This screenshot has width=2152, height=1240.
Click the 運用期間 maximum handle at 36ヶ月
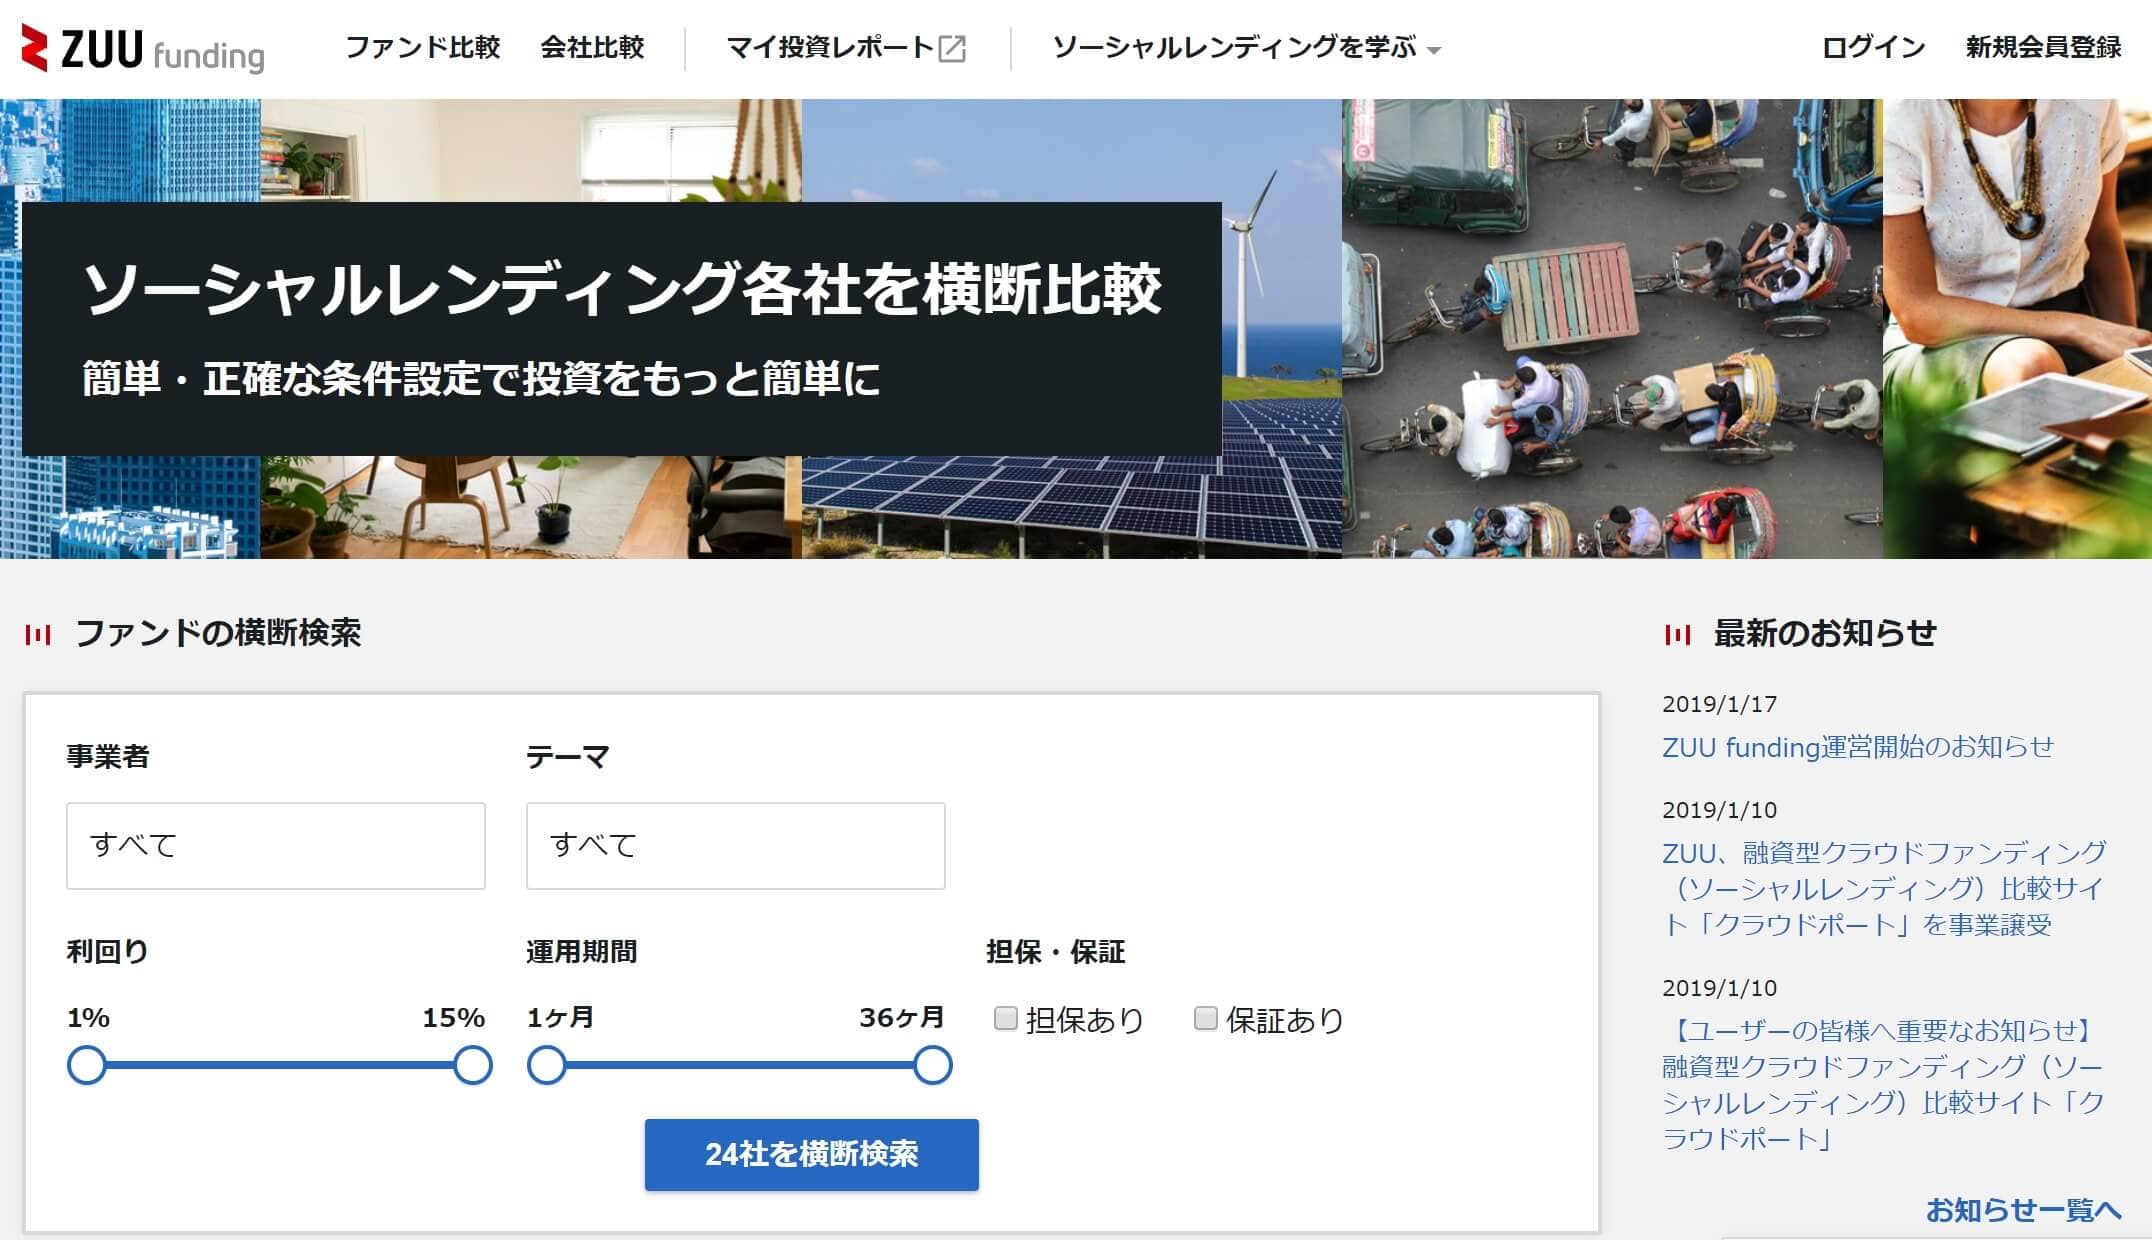[x=932, y=1065]
